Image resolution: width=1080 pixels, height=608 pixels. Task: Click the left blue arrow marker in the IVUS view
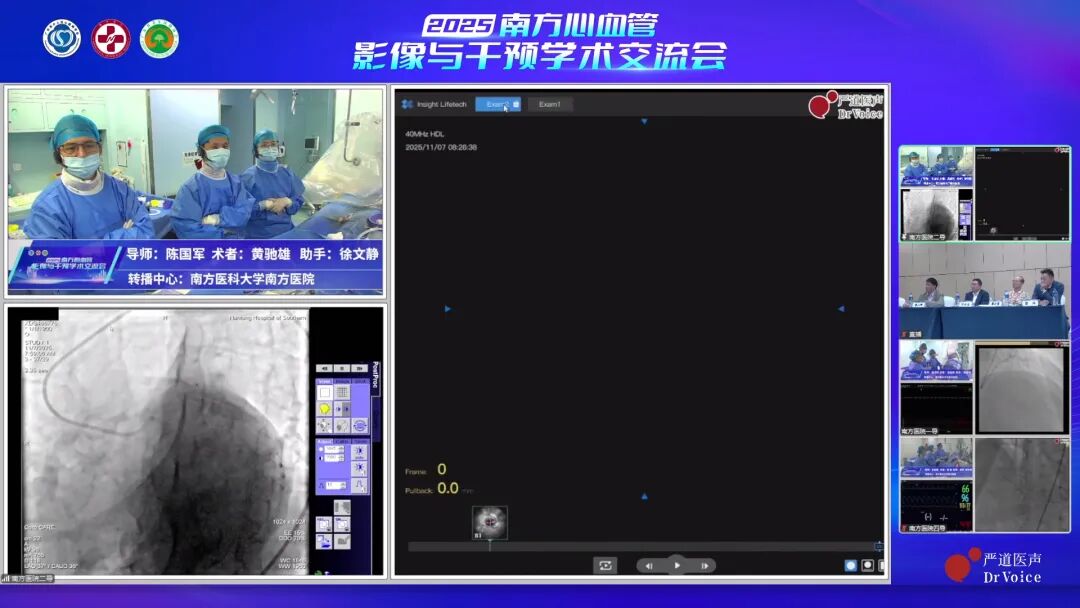click(447, 309)
